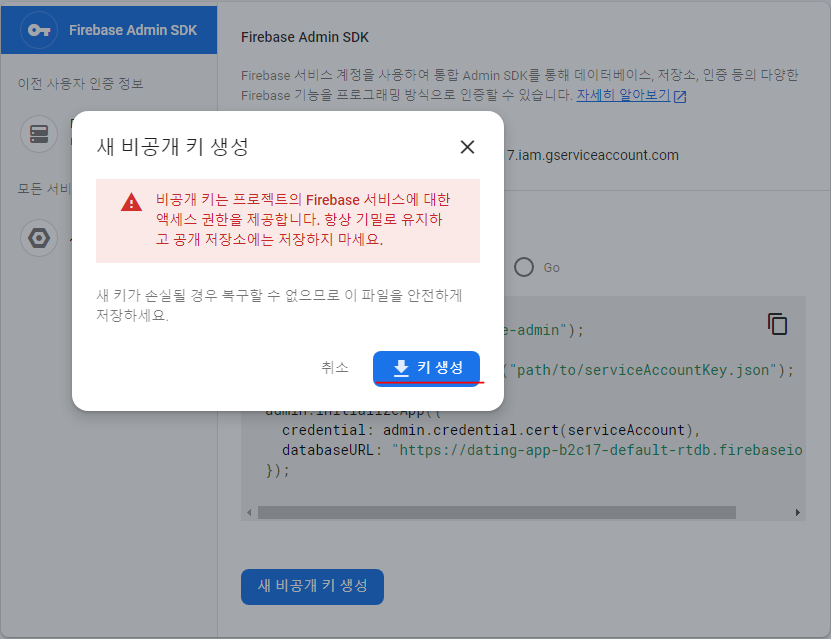Screen dimensions: 831x639
Task: Select the Firebase Admin SDK sidebar tab
Action: [109, 30]
